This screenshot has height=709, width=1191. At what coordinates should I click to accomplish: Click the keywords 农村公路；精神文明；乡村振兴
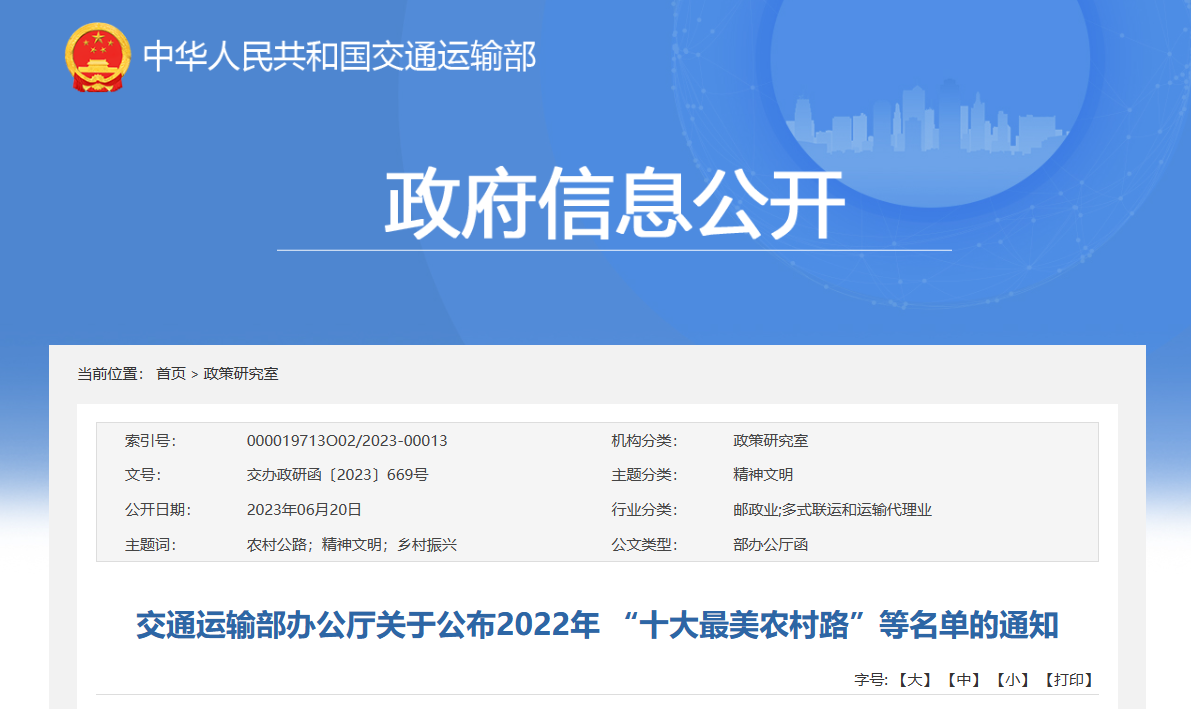pyautogui.click(x=351, y=545)
